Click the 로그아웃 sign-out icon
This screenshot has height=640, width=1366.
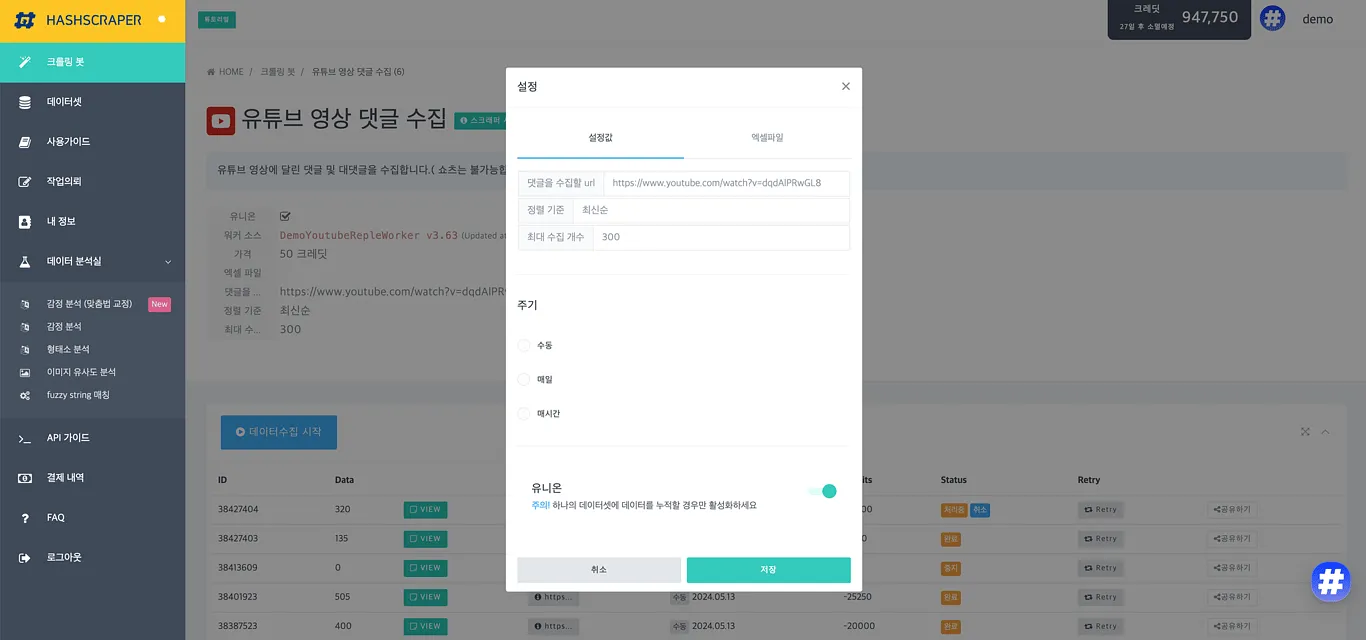[x=25, y=558]
